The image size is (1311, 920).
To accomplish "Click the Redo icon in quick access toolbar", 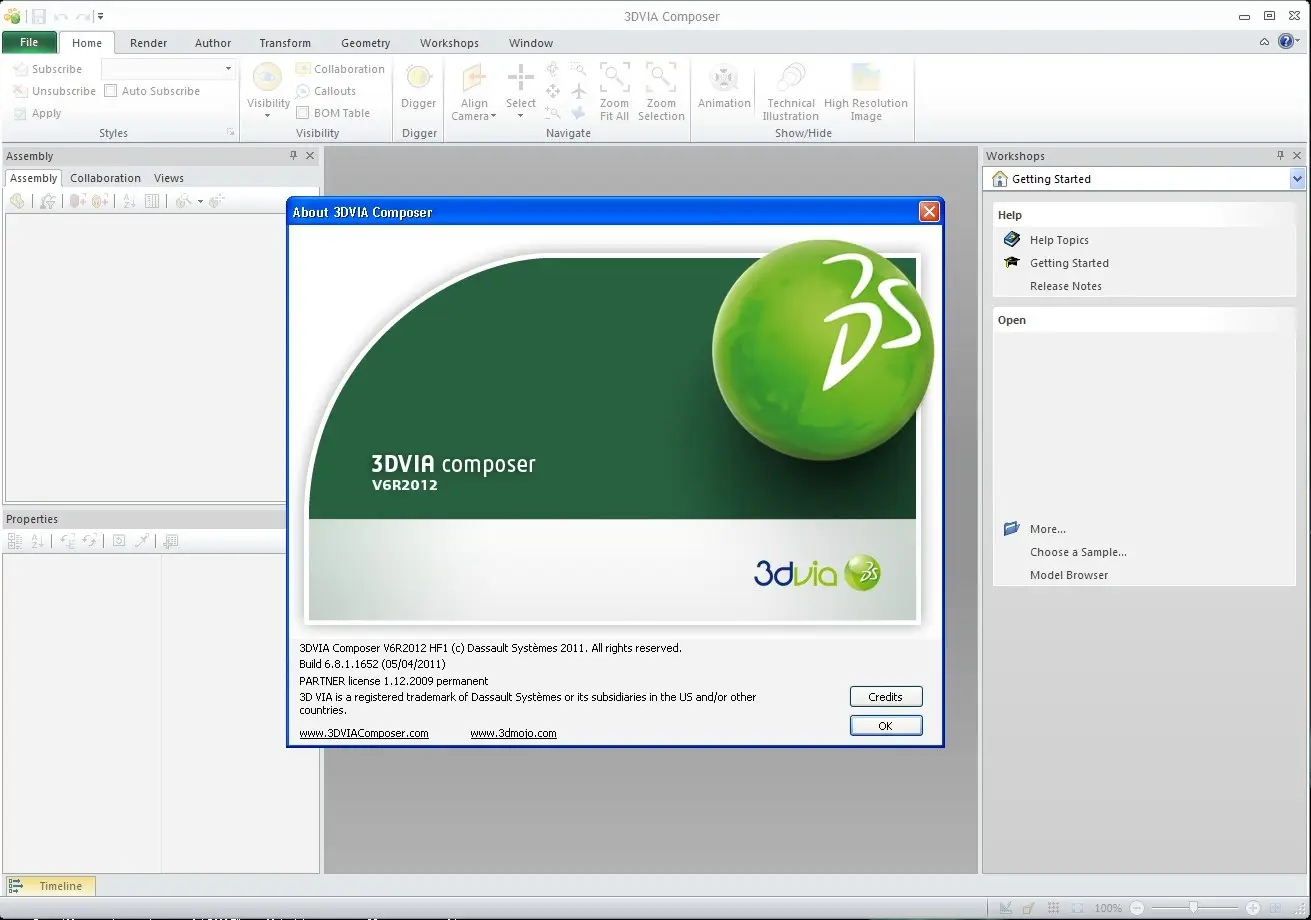I will (x=83, y=16).
